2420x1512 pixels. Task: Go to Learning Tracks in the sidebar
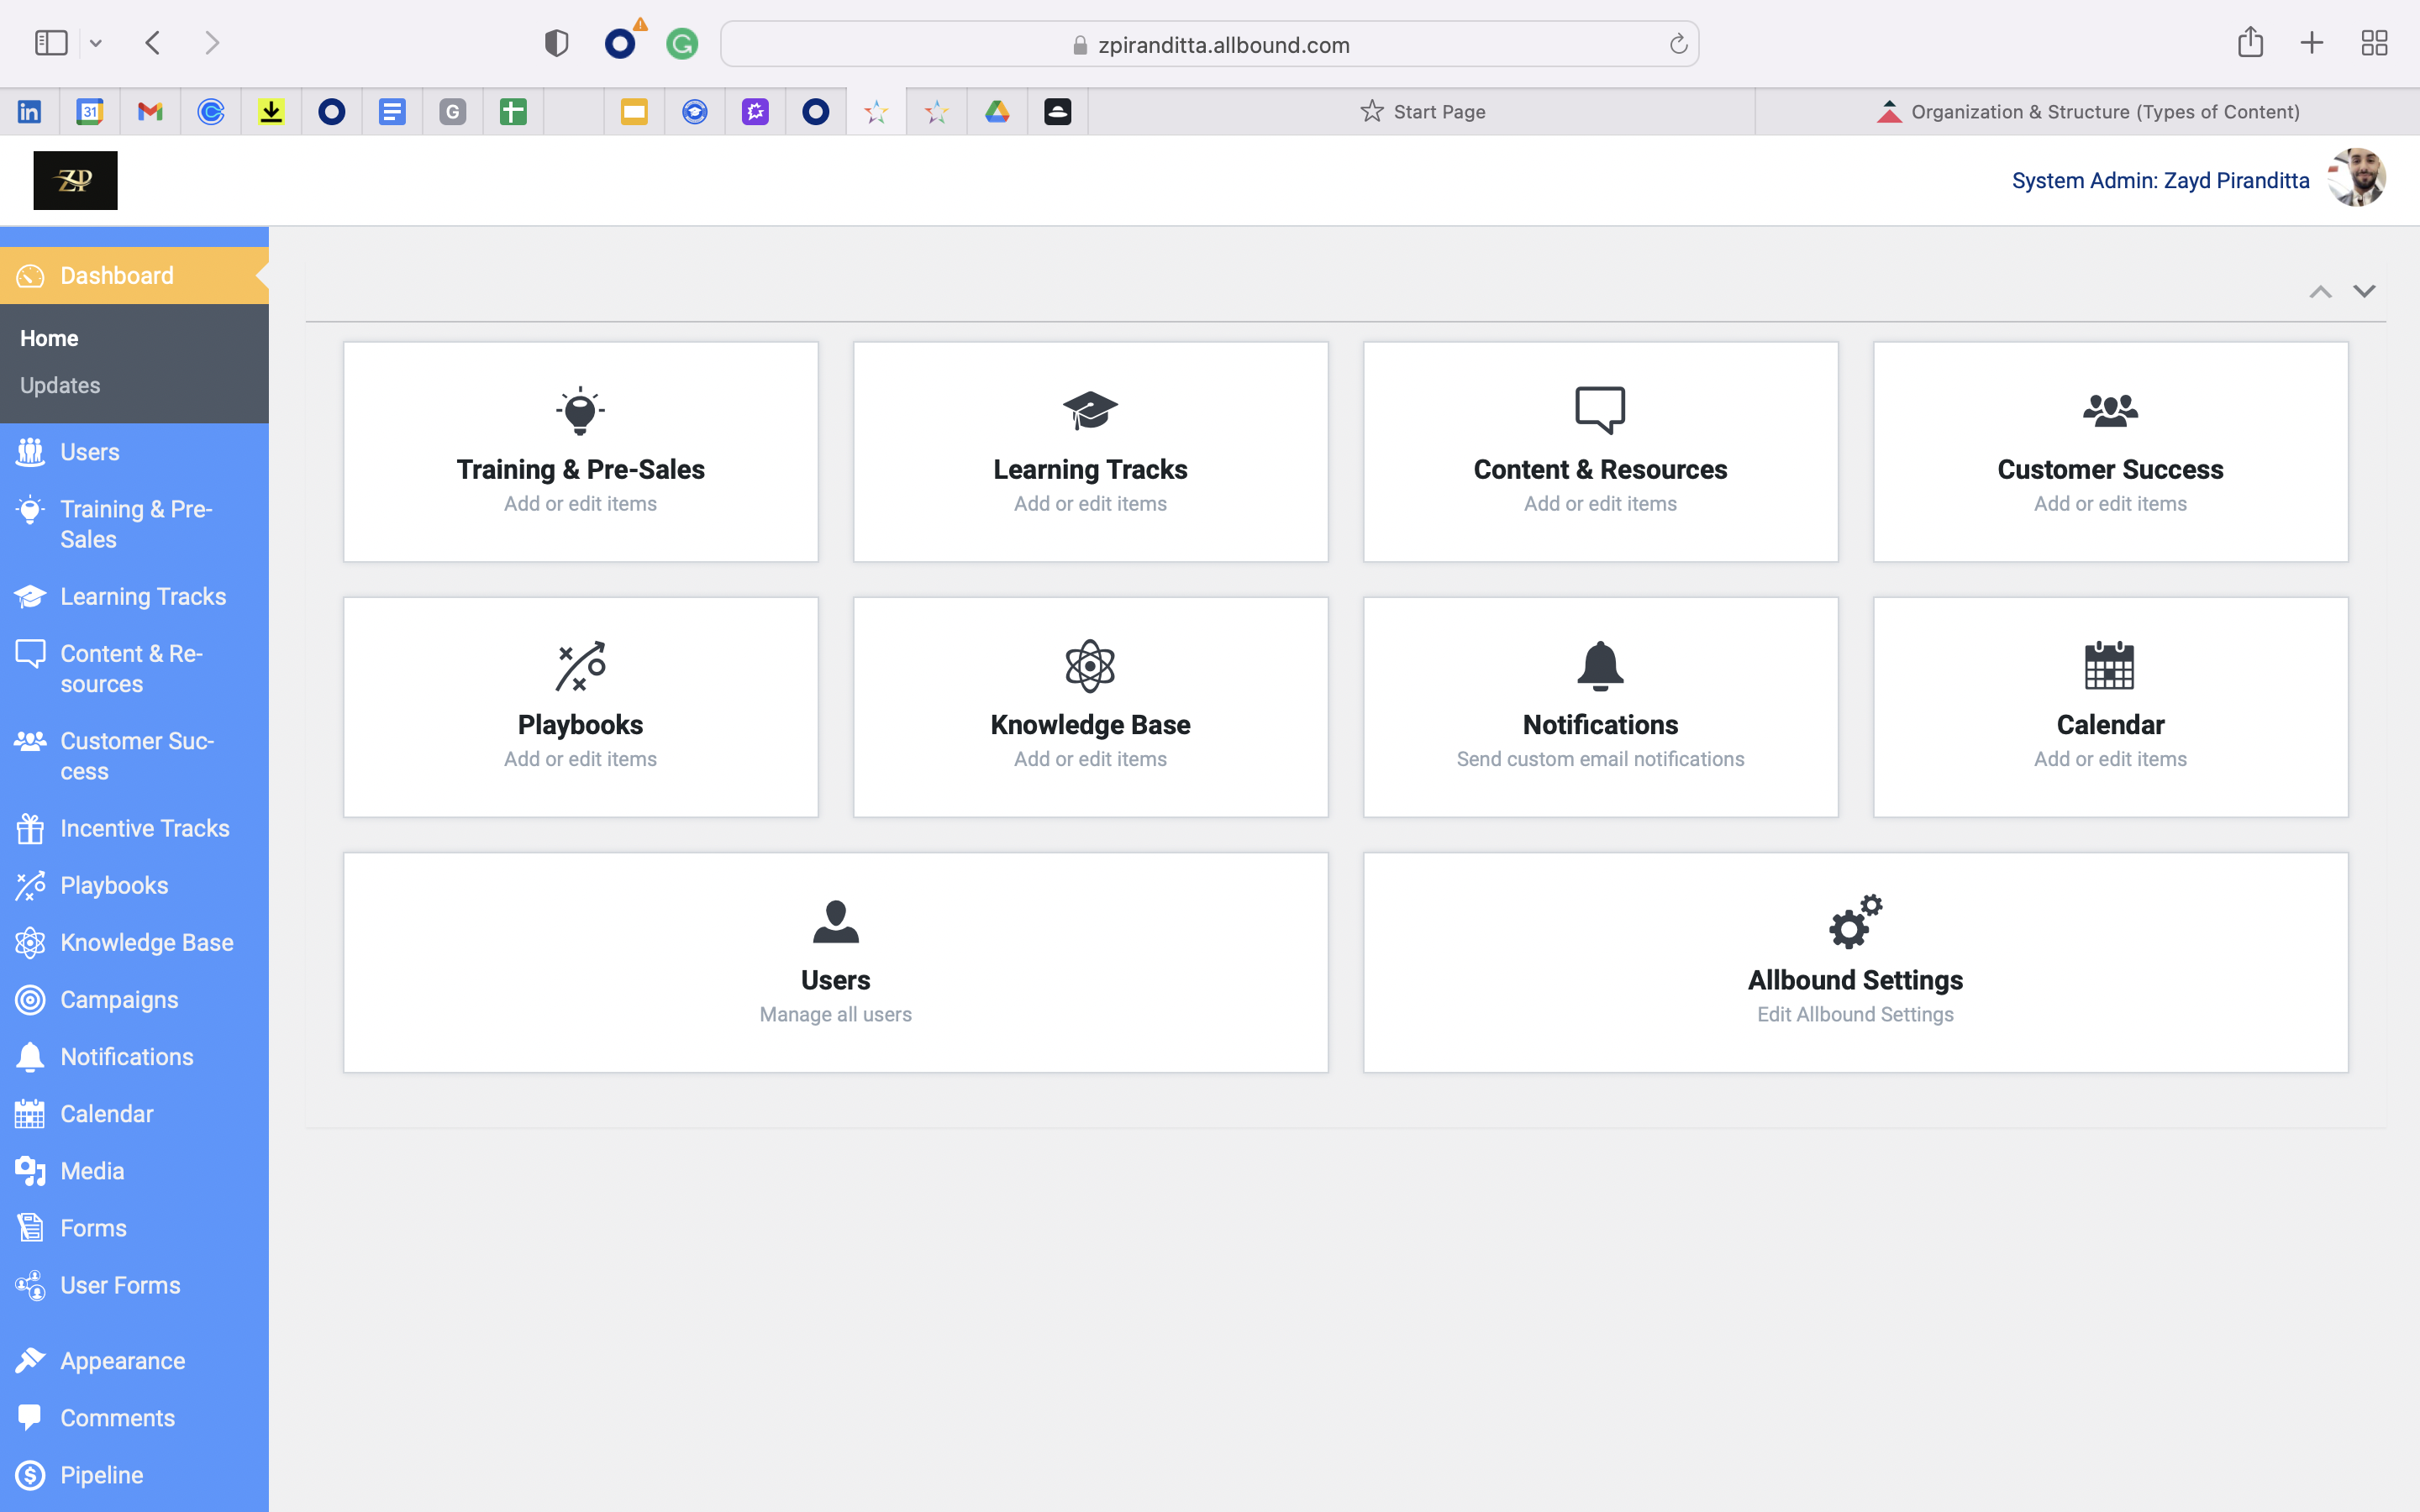[134, 597]
